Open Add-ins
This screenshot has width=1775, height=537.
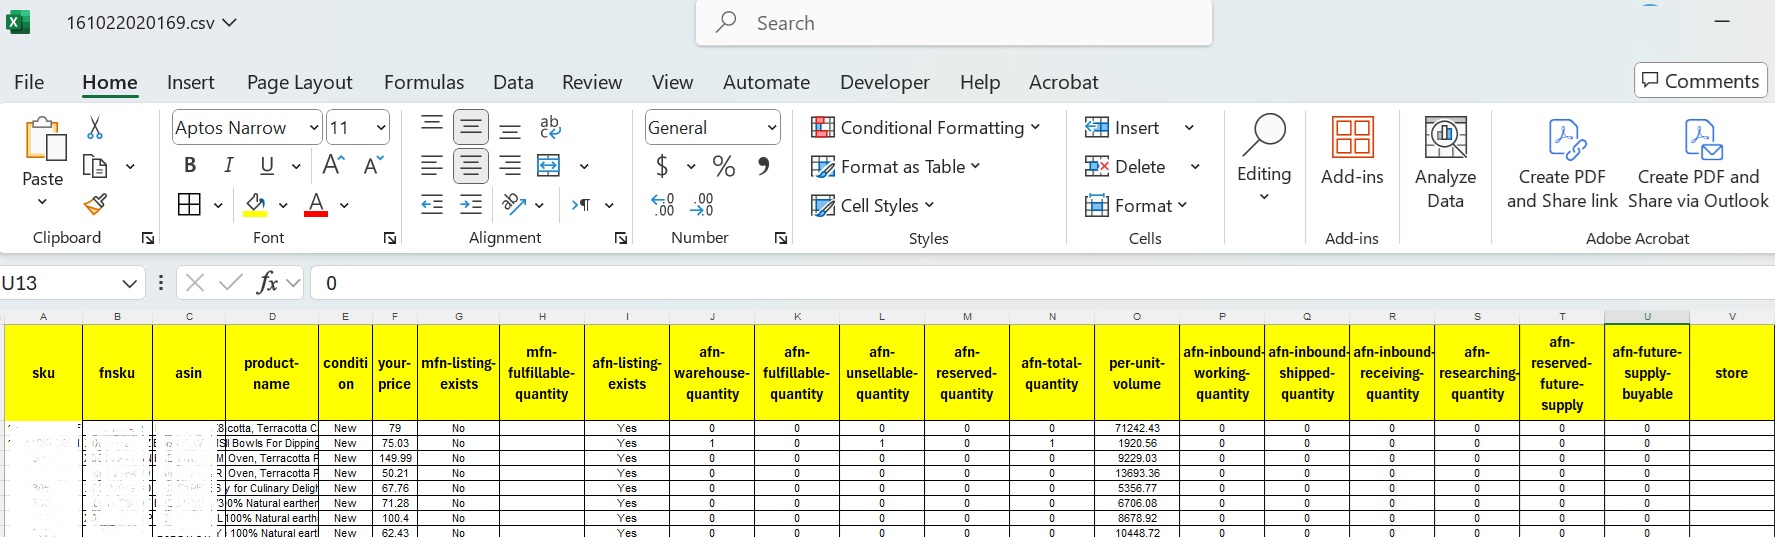1352,152
